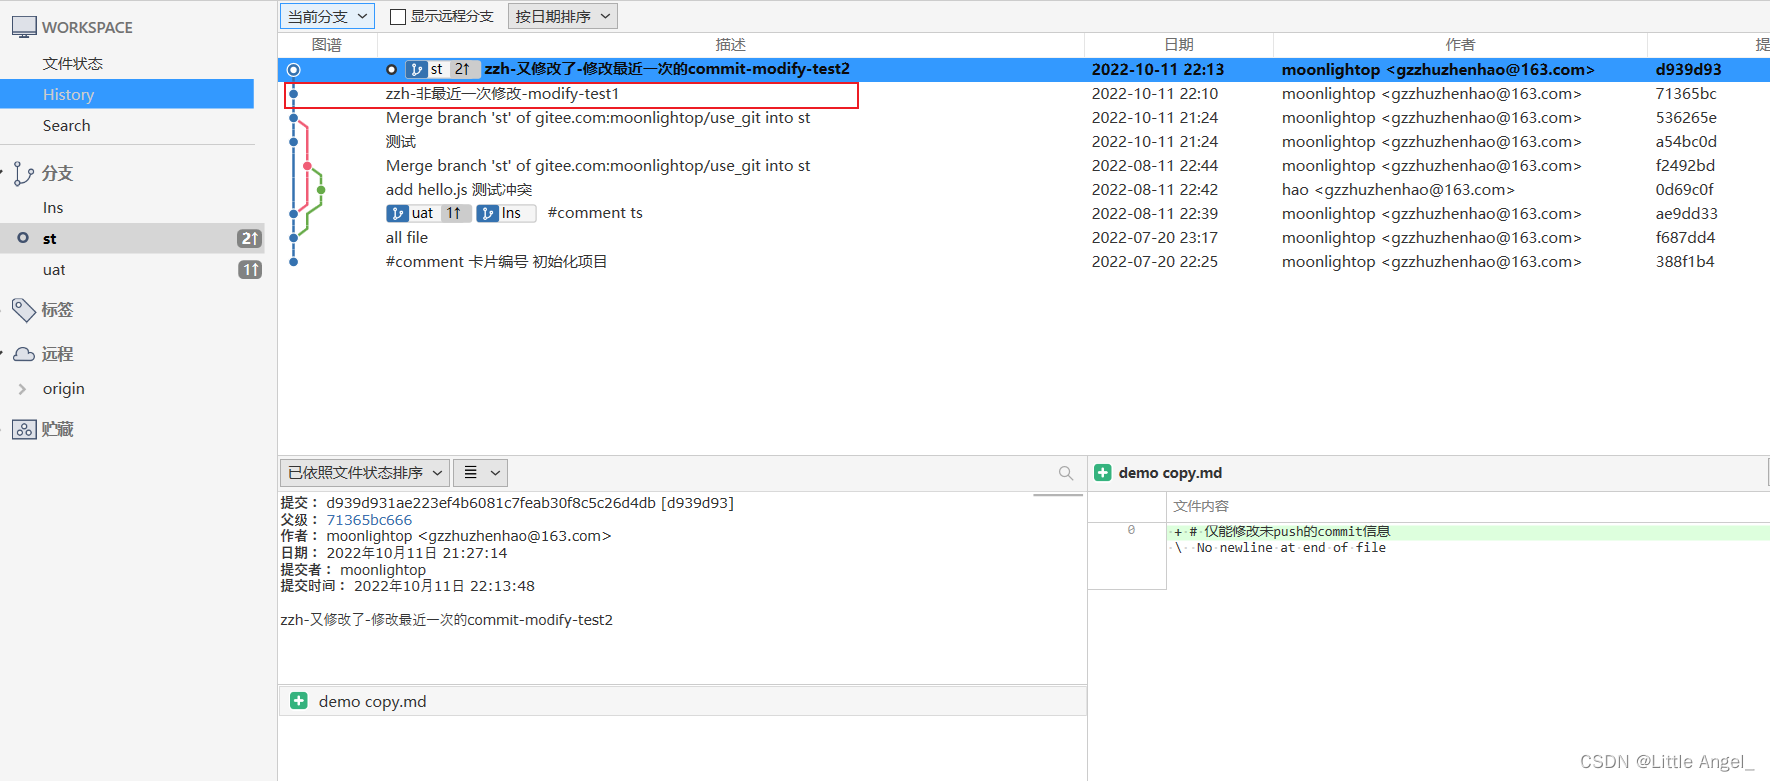Click the green graph node of add hello.js commit

(321, 189)
